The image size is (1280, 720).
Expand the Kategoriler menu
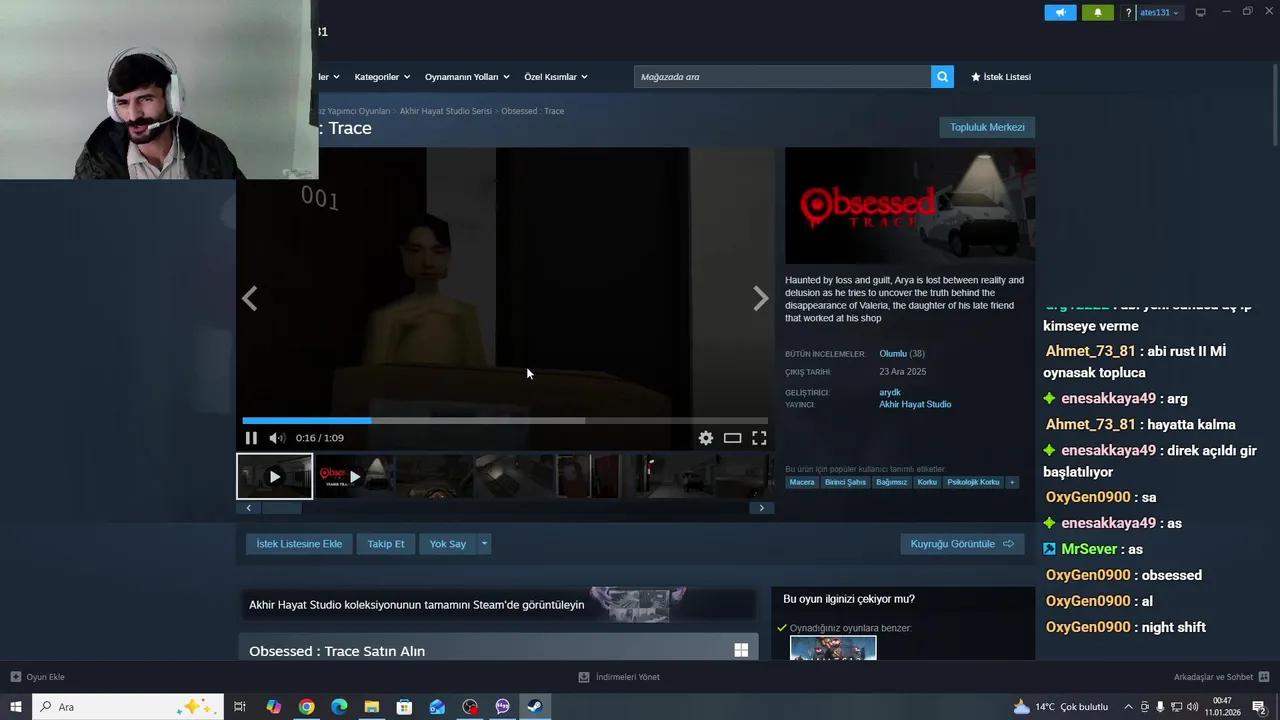pos(381,77)
